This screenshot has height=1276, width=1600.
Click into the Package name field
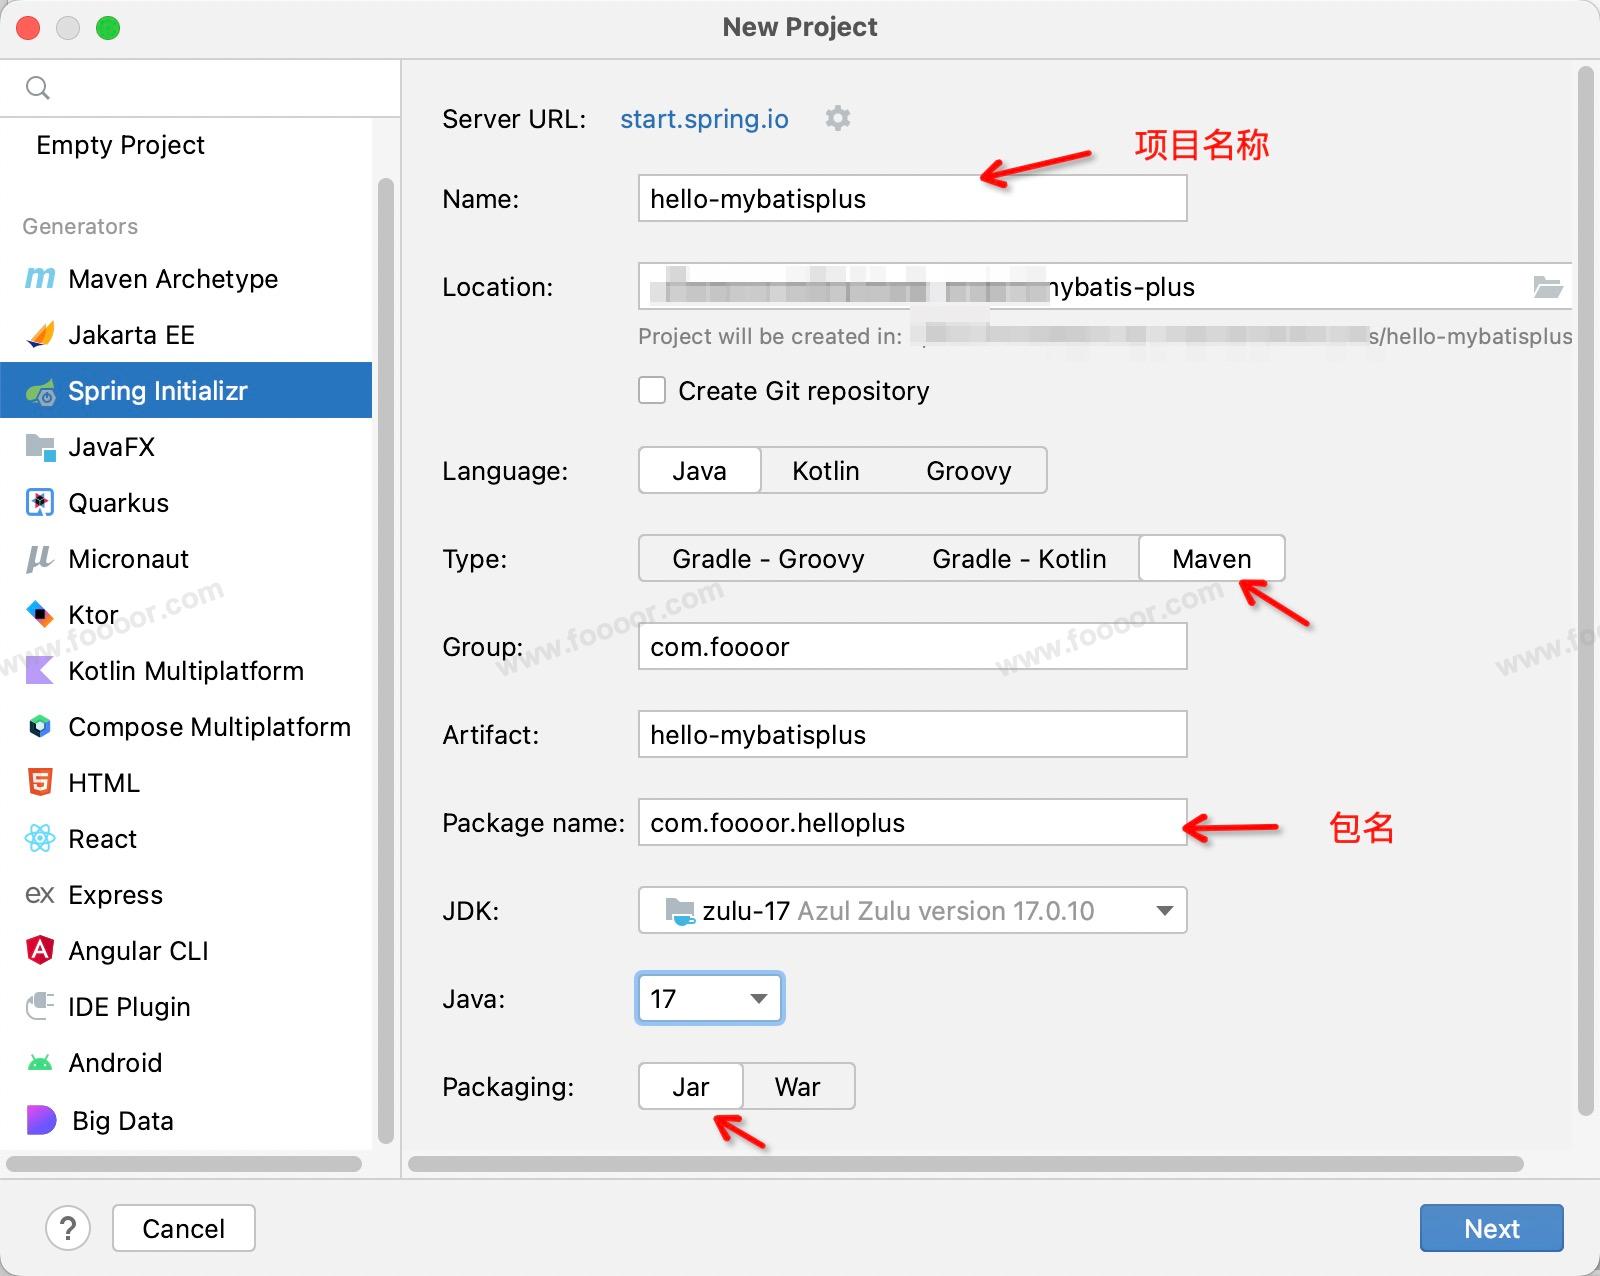click(x=912, y=823)
